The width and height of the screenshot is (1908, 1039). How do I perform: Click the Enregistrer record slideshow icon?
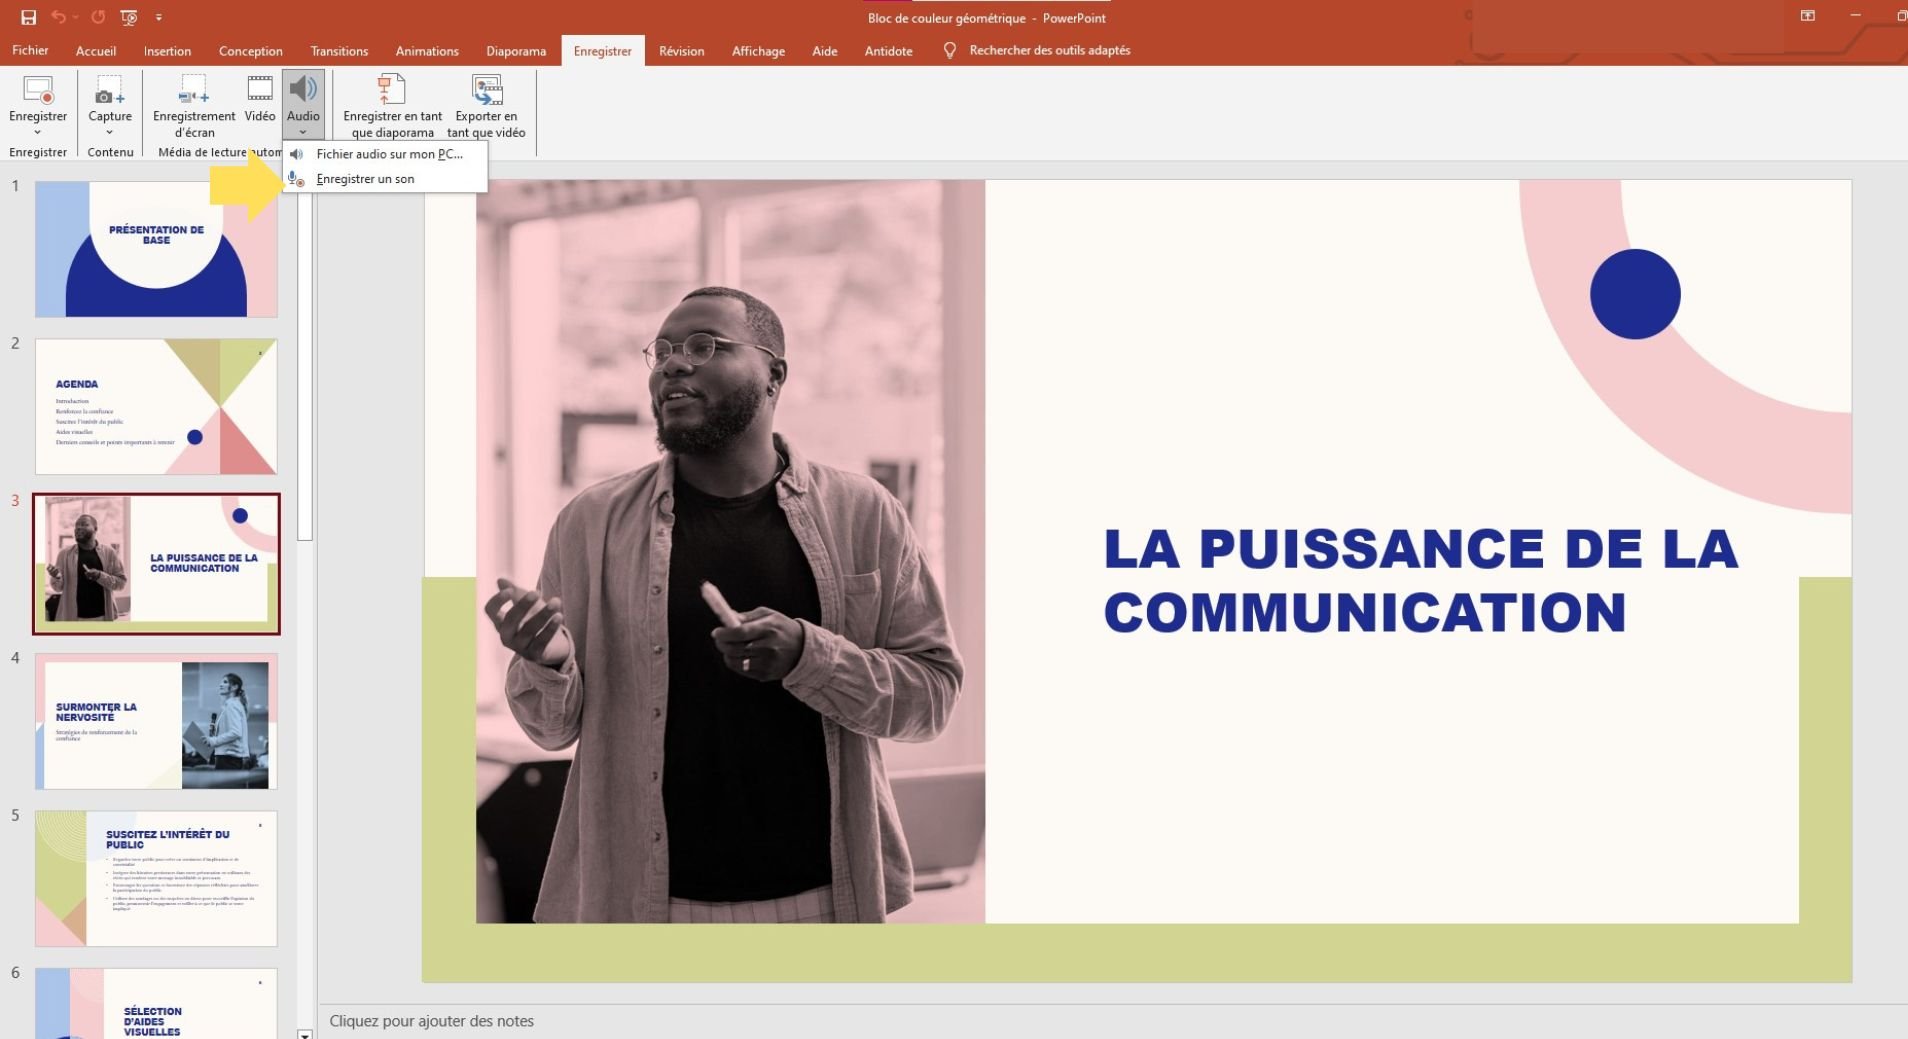38,90
